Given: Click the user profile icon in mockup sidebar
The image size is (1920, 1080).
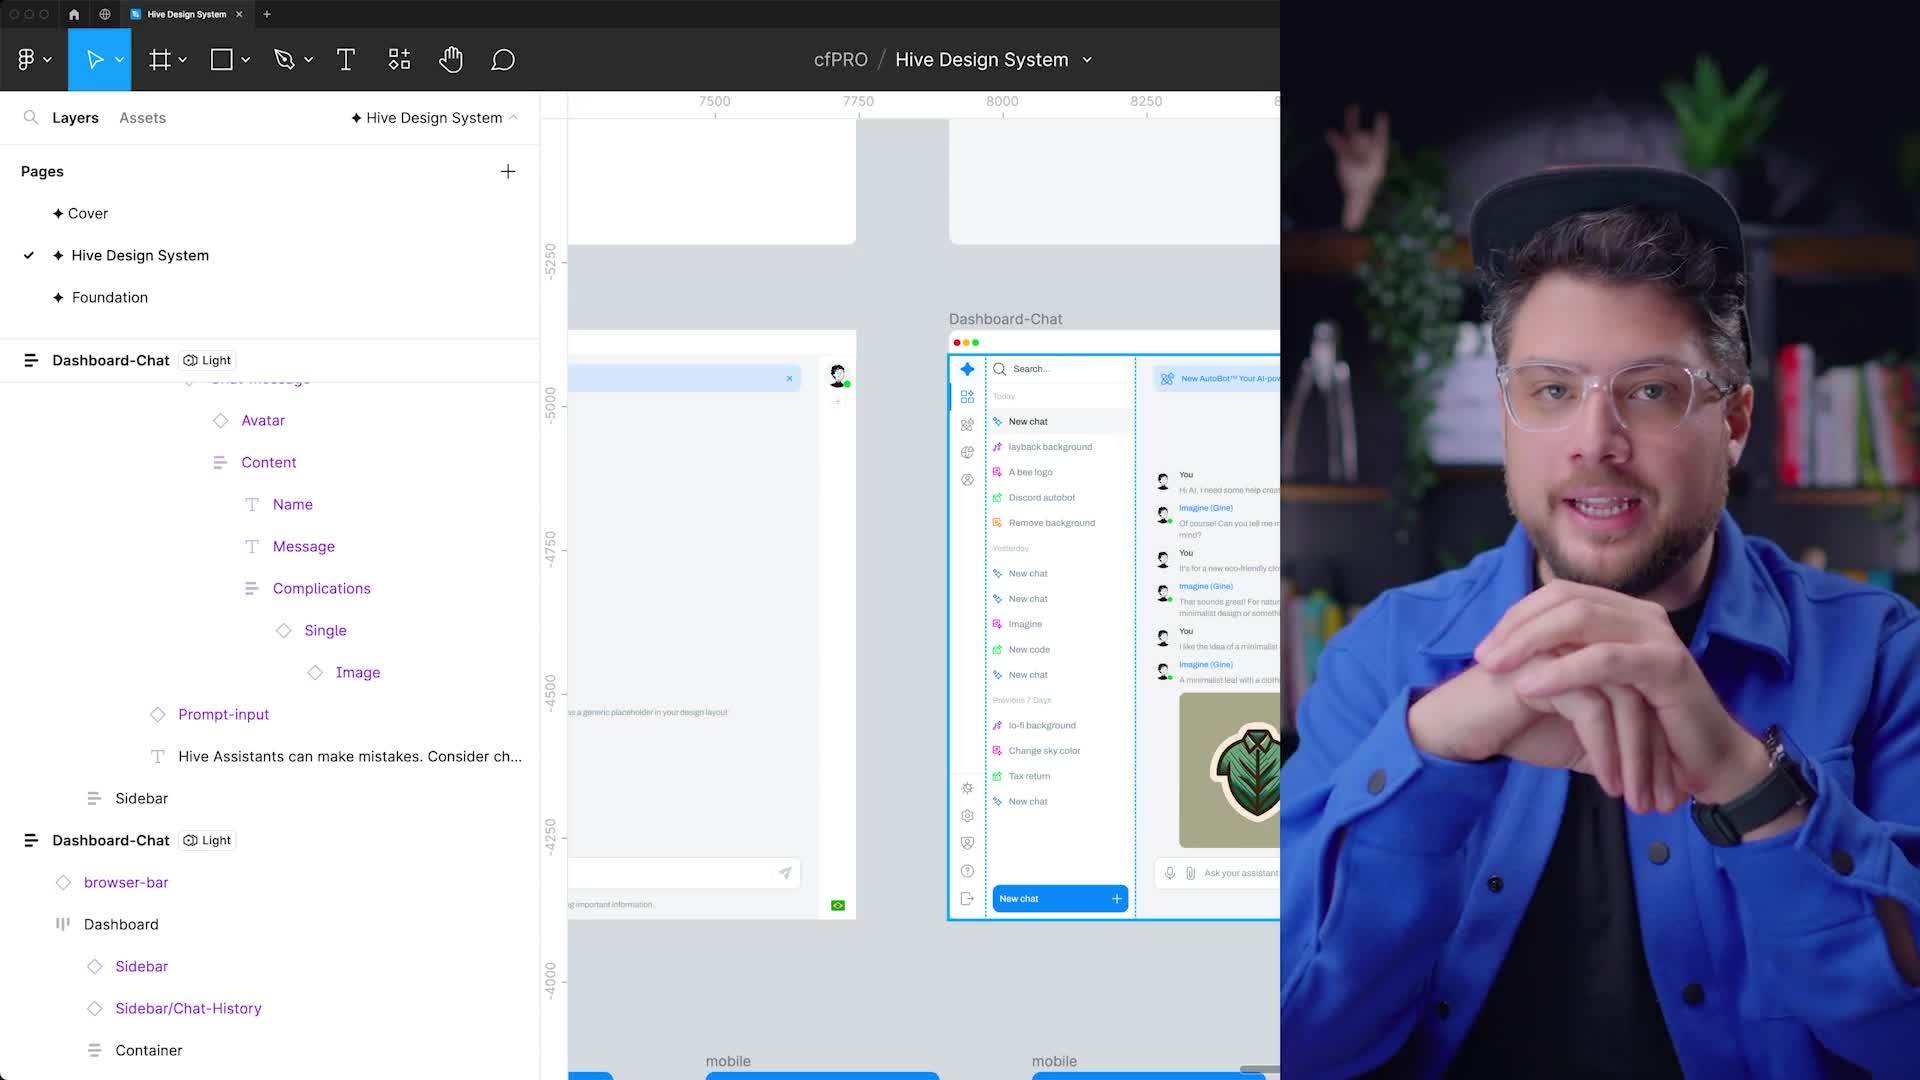Looking at the screenshot, I should (967, 480).
